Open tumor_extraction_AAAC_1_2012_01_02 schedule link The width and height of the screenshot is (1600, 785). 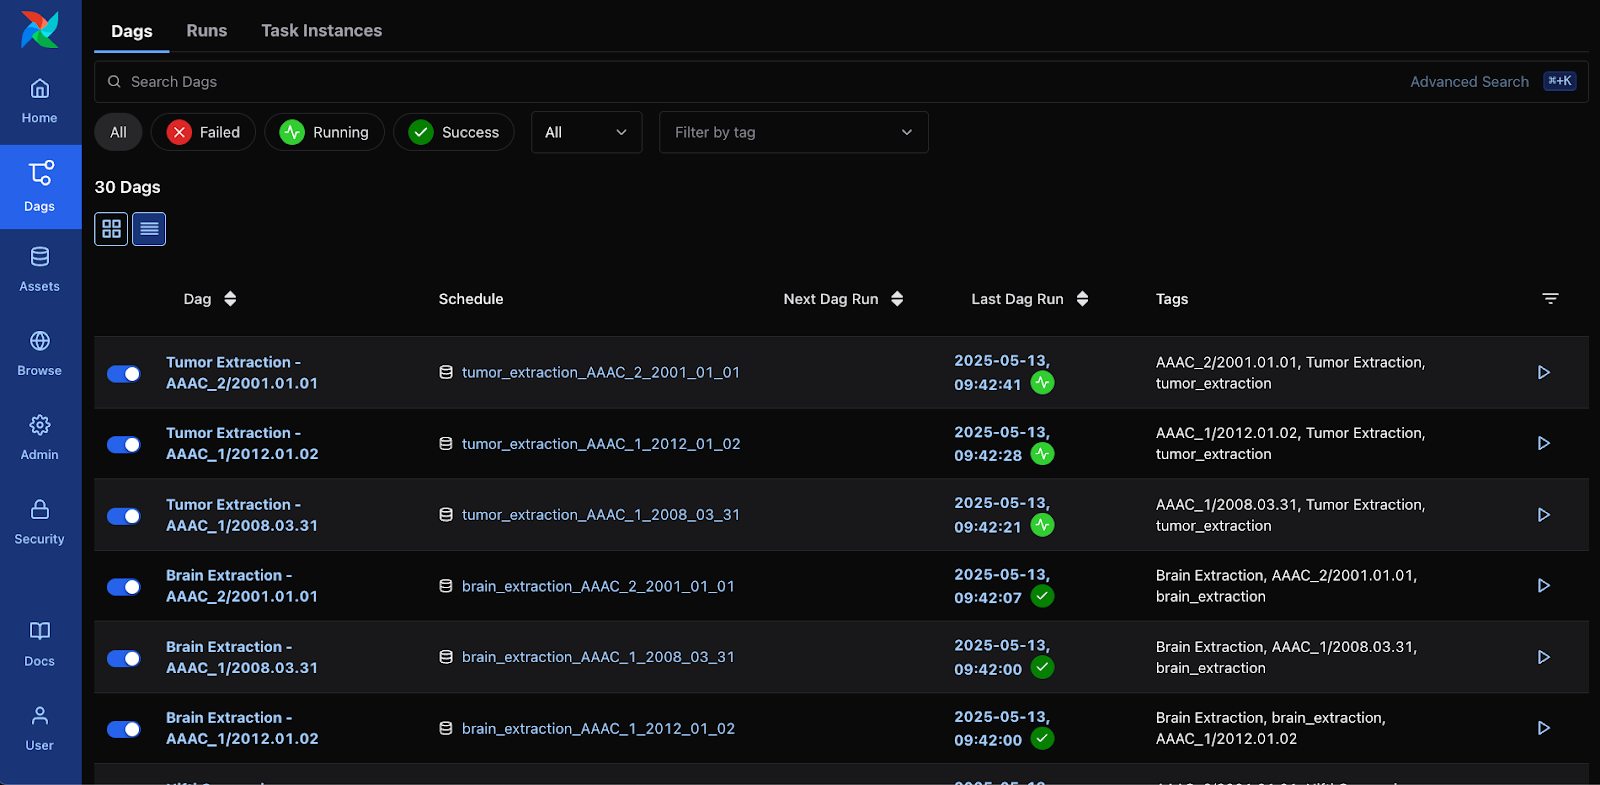pos(600,444)
